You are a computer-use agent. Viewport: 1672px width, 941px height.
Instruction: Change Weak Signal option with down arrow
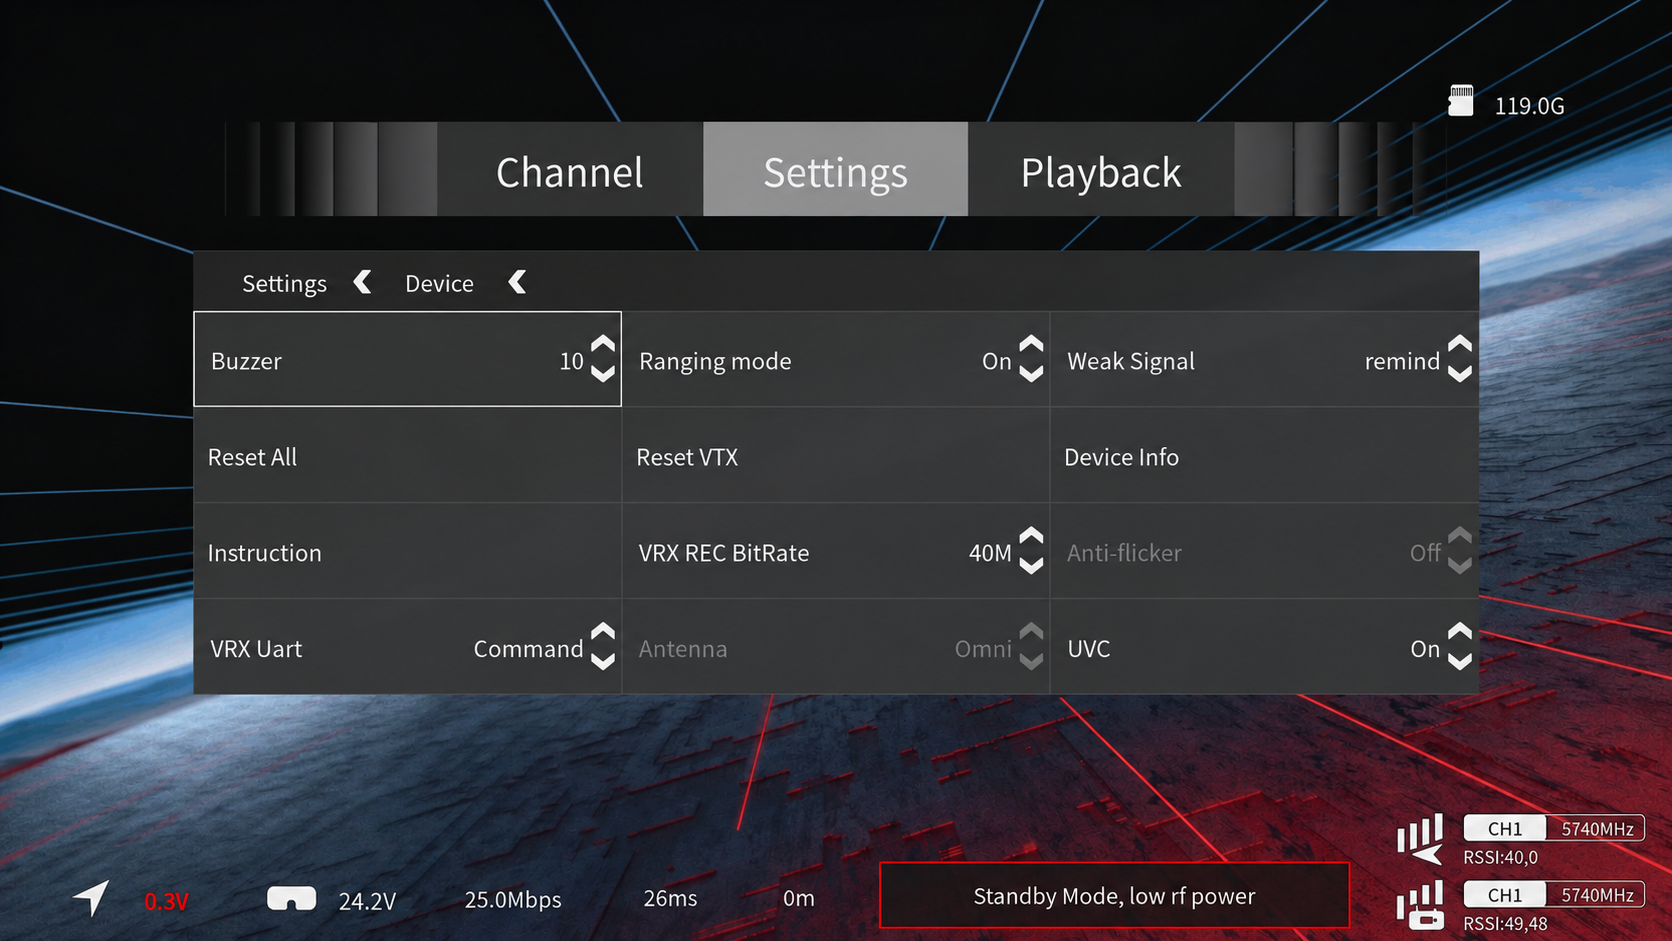pos(1460,374)
